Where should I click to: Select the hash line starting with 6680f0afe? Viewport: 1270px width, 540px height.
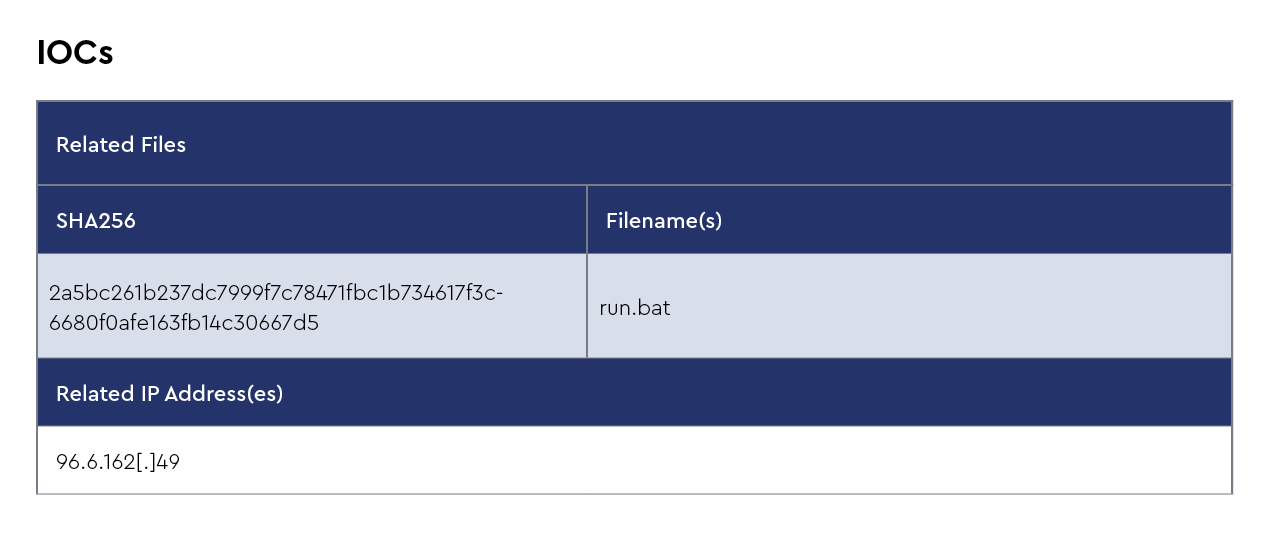point(184,323)
